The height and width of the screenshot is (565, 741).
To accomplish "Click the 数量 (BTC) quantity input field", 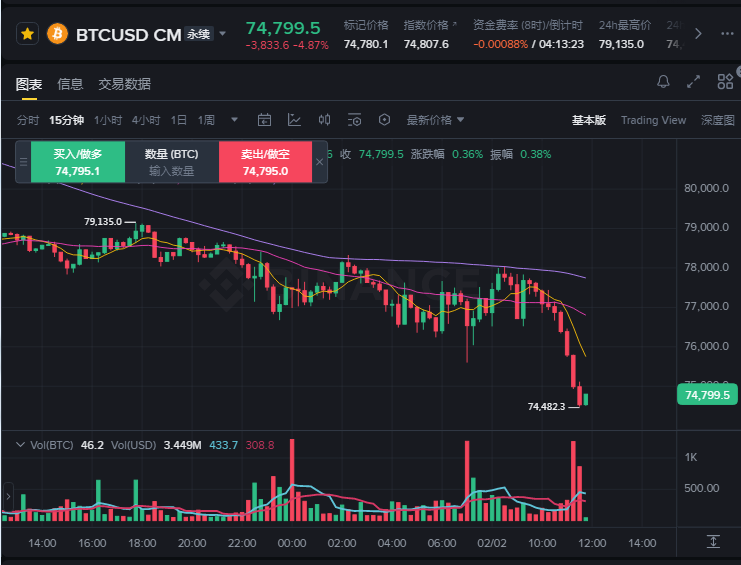I will tap(172, 162).
